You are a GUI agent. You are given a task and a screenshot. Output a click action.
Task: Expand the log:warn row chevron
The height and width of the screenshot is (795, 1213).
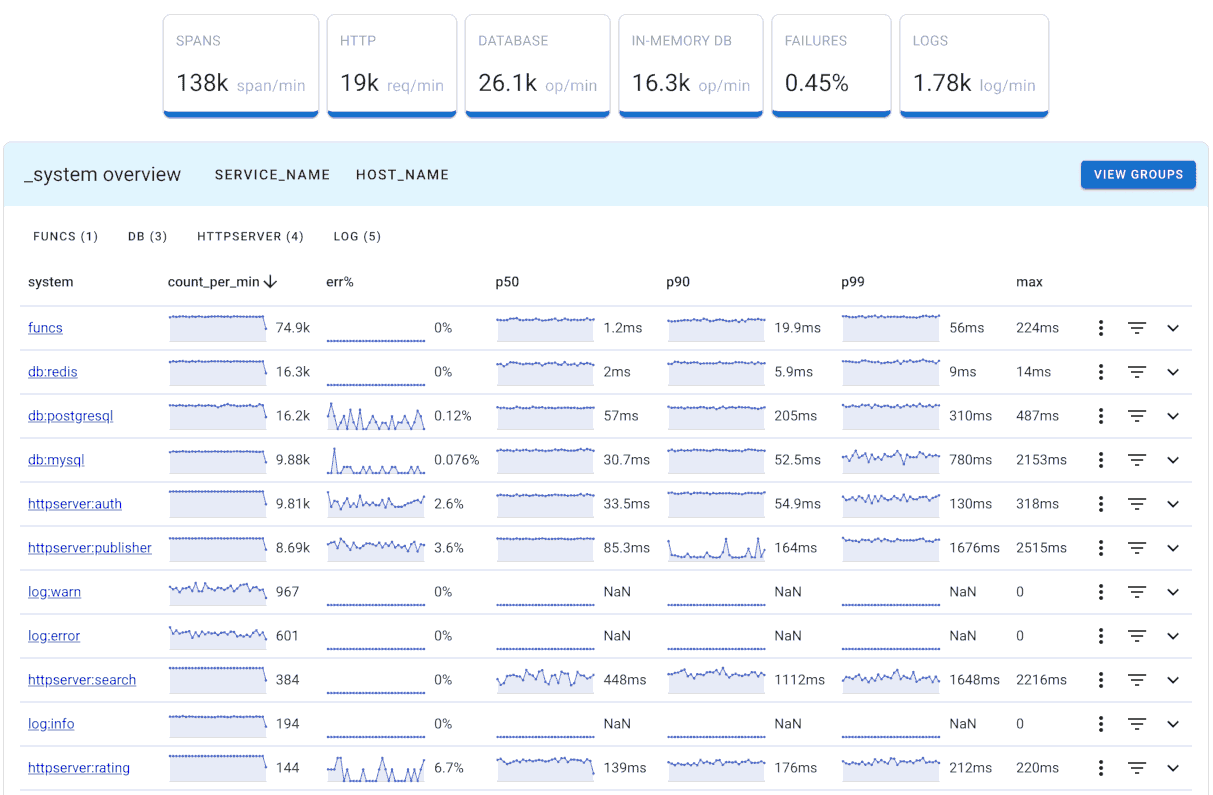point(1173,592)
